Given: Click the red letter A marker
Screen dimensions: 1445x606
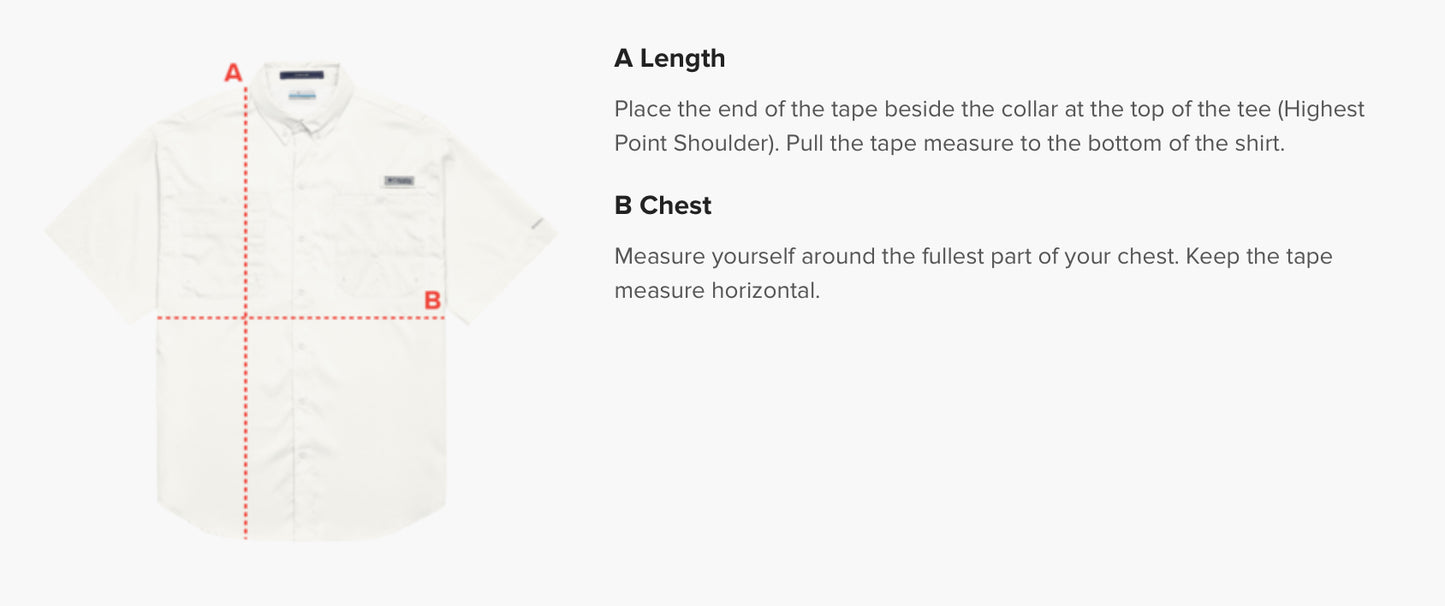Looking at the screenshot, I should [233, 73].
